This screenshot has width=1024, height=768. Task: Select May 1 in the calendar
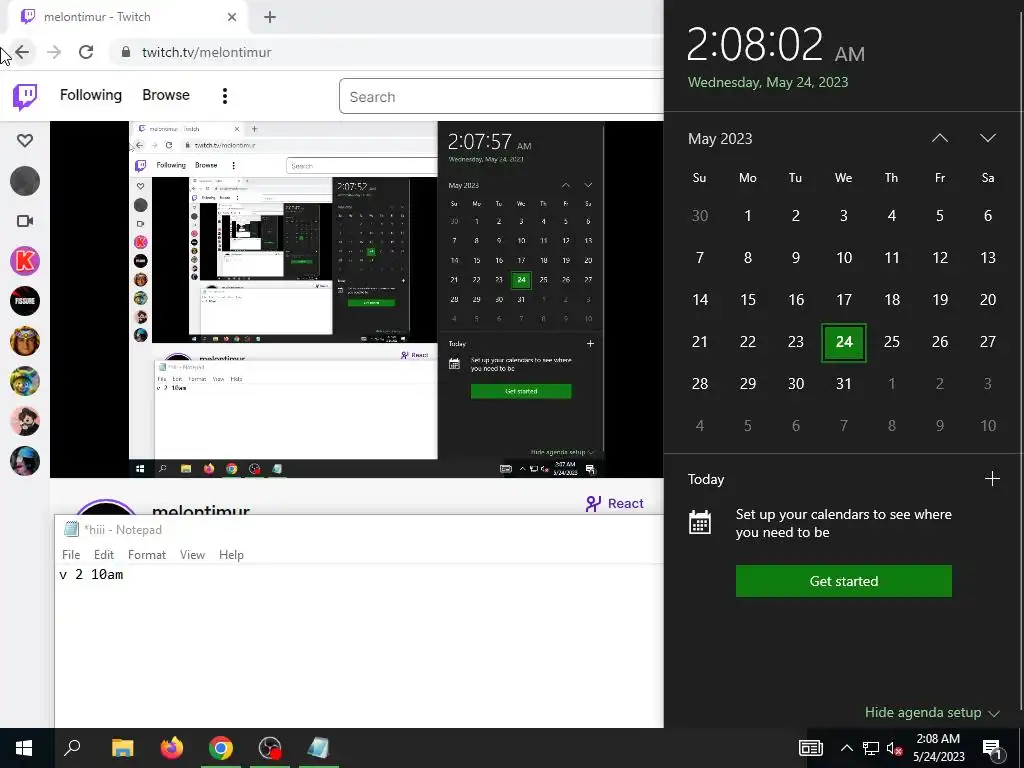(x=748, y=216)
